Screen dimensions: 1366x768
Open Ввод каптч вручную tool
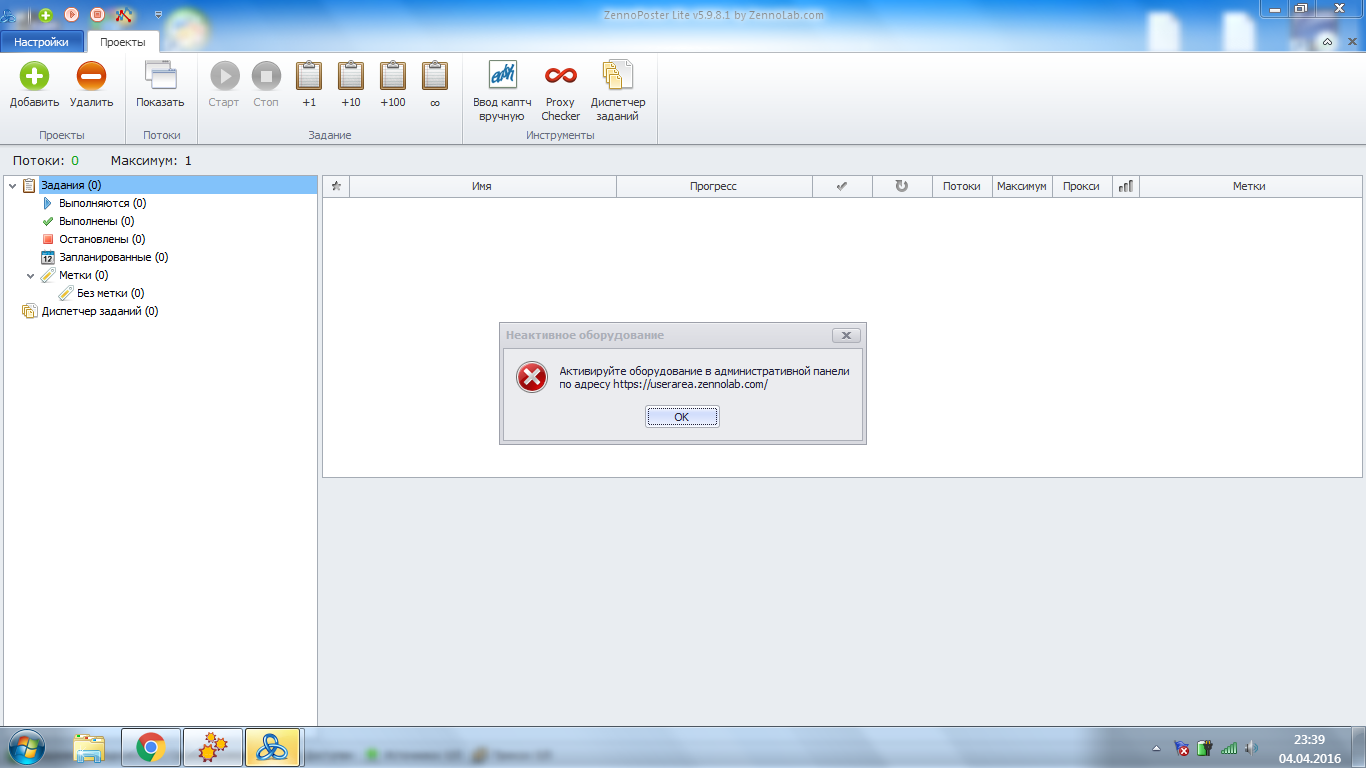pos(502,91)
